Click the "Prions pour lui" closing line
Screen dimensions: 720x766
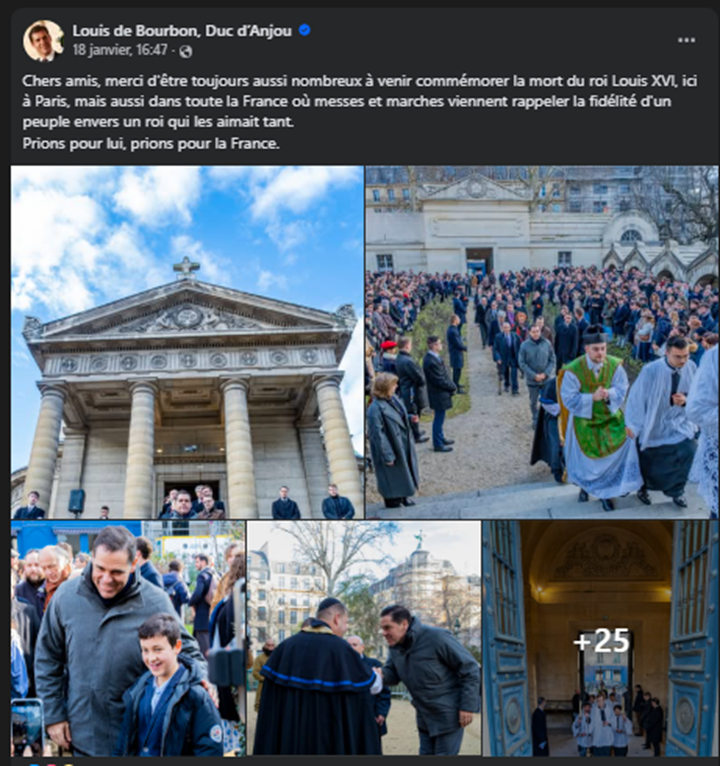(151, 144)
